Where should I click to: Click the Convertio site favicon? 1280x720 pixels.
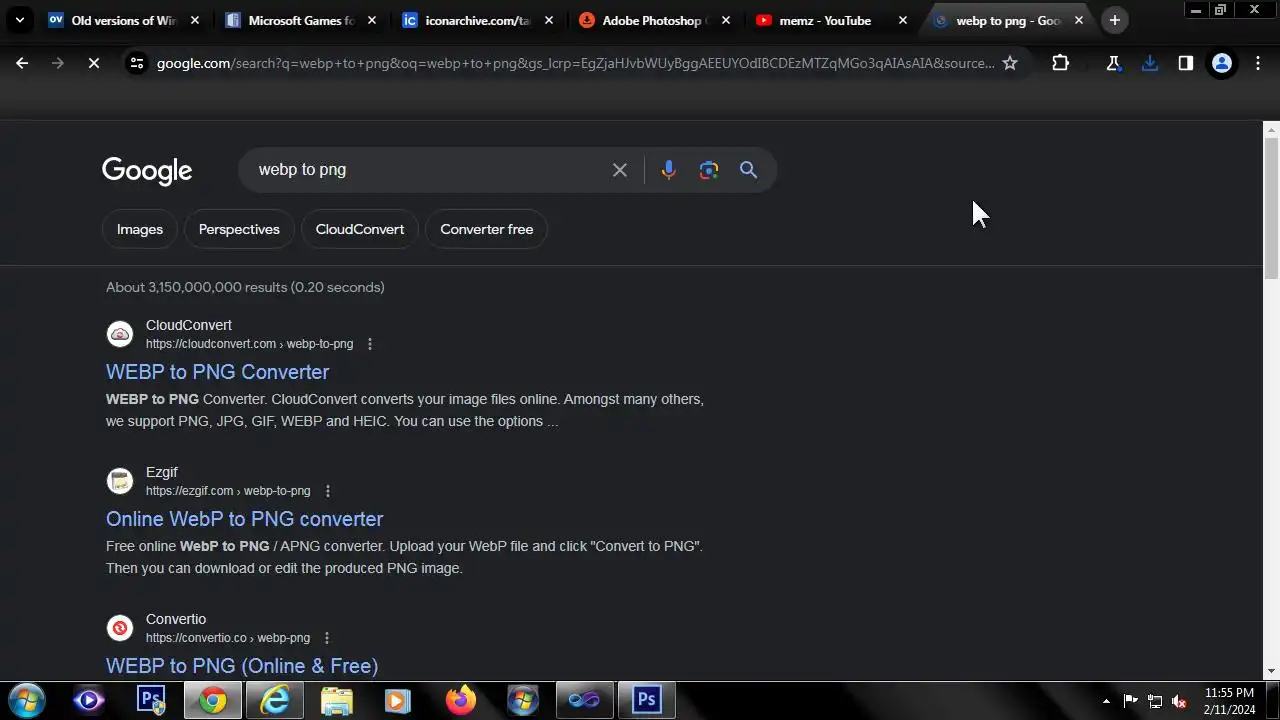coord(120,628)
